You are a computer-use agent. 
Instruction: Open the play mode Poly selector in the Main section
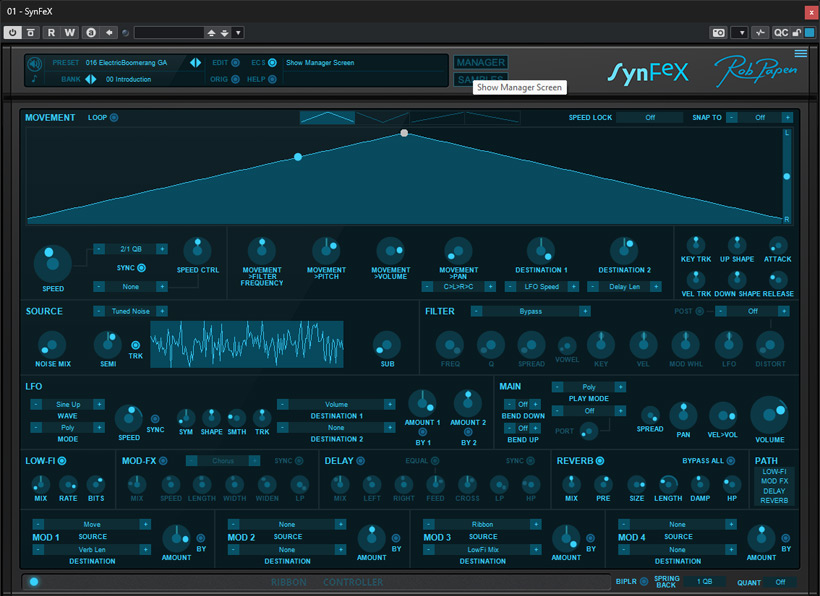589,387
